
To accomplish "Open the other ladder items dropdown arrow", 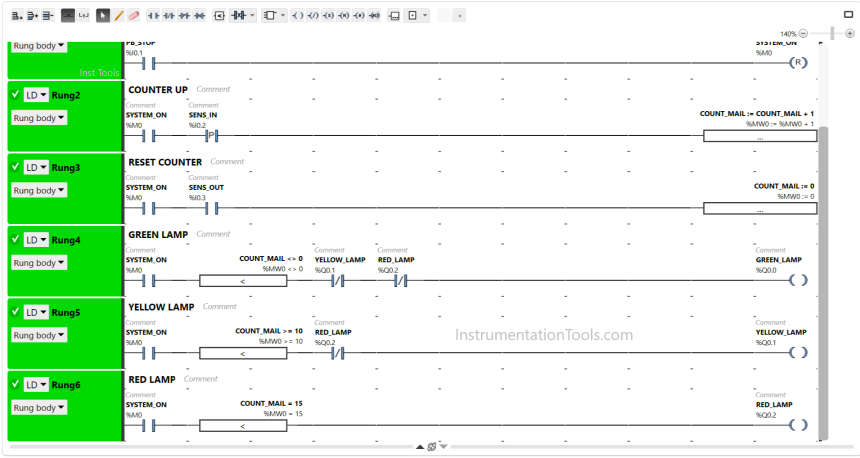I will [x=425, y=16].
